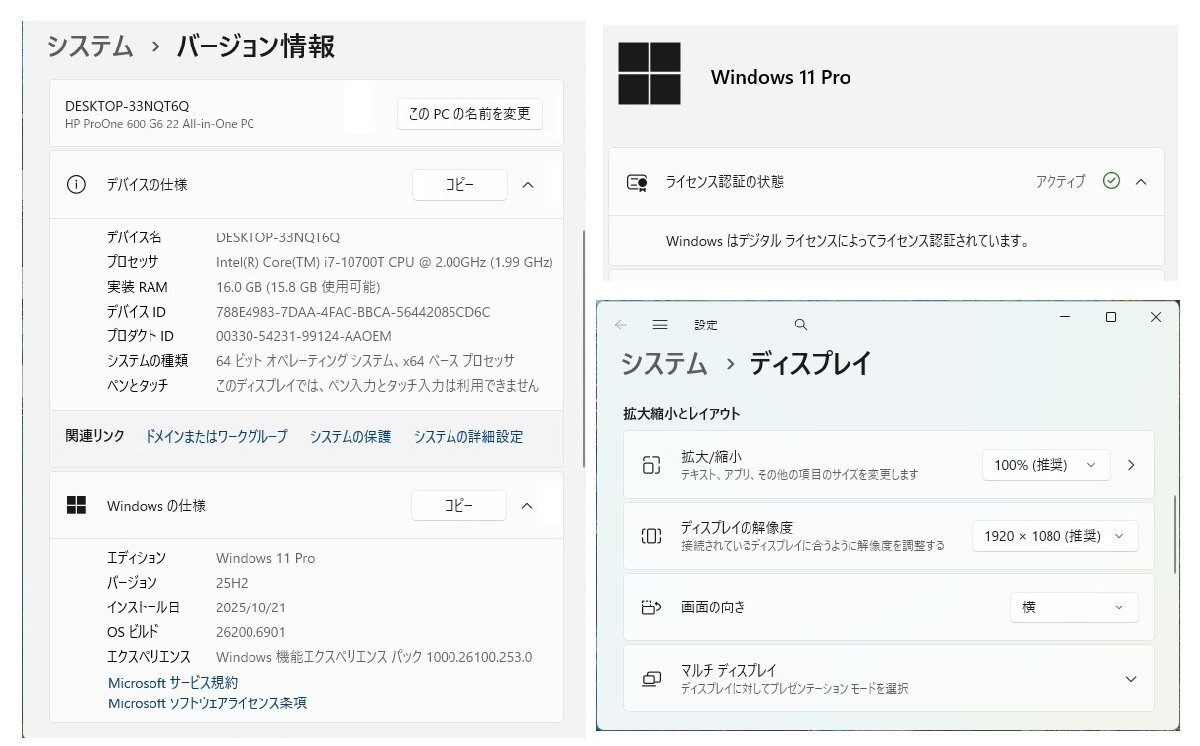1200x746 pixels.
Task: Open the システムの詳細設定 link
Action: click(468, 437)
